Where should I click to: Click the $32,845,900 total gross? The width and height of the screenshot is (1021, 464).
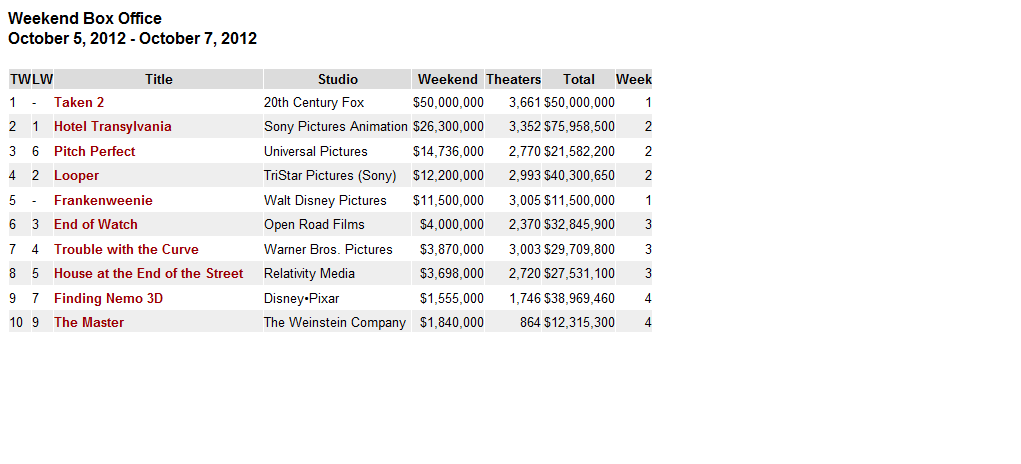click(580, 225)
